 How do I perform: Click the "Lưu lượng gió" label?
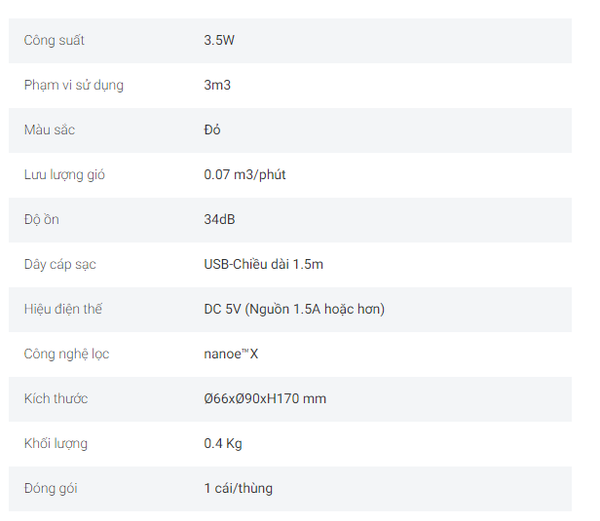point(65,175)
